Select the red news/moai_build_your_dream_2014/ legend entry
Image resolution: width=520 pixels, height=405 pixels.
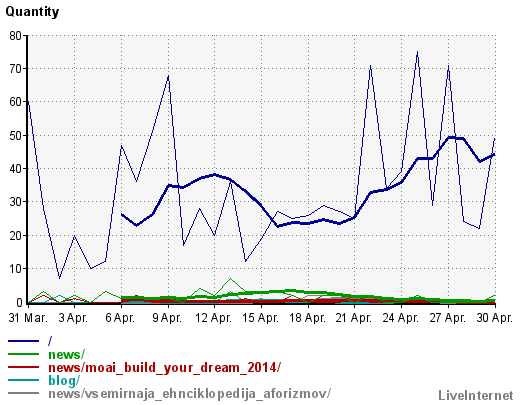point(165,367)
